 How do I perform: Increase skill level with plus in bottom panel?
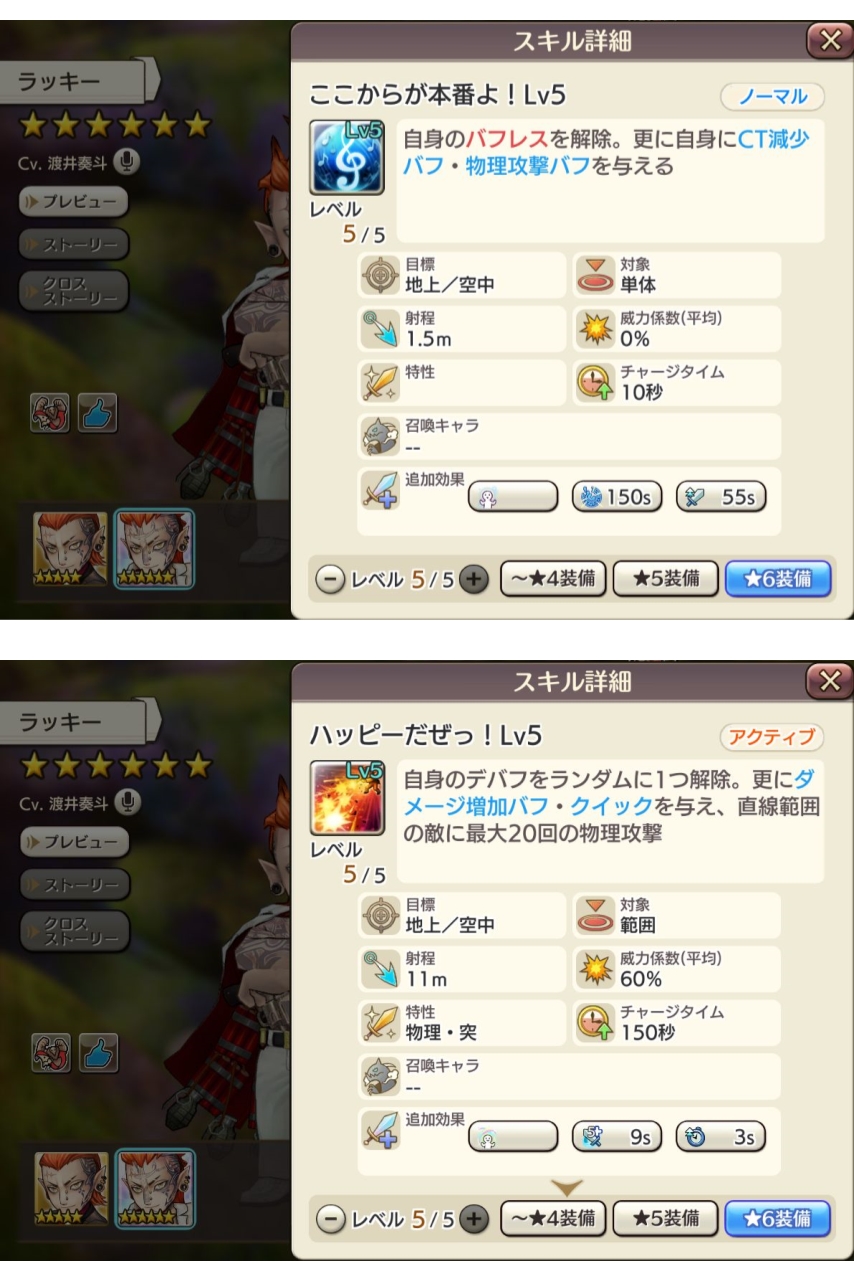(474, 1219)
